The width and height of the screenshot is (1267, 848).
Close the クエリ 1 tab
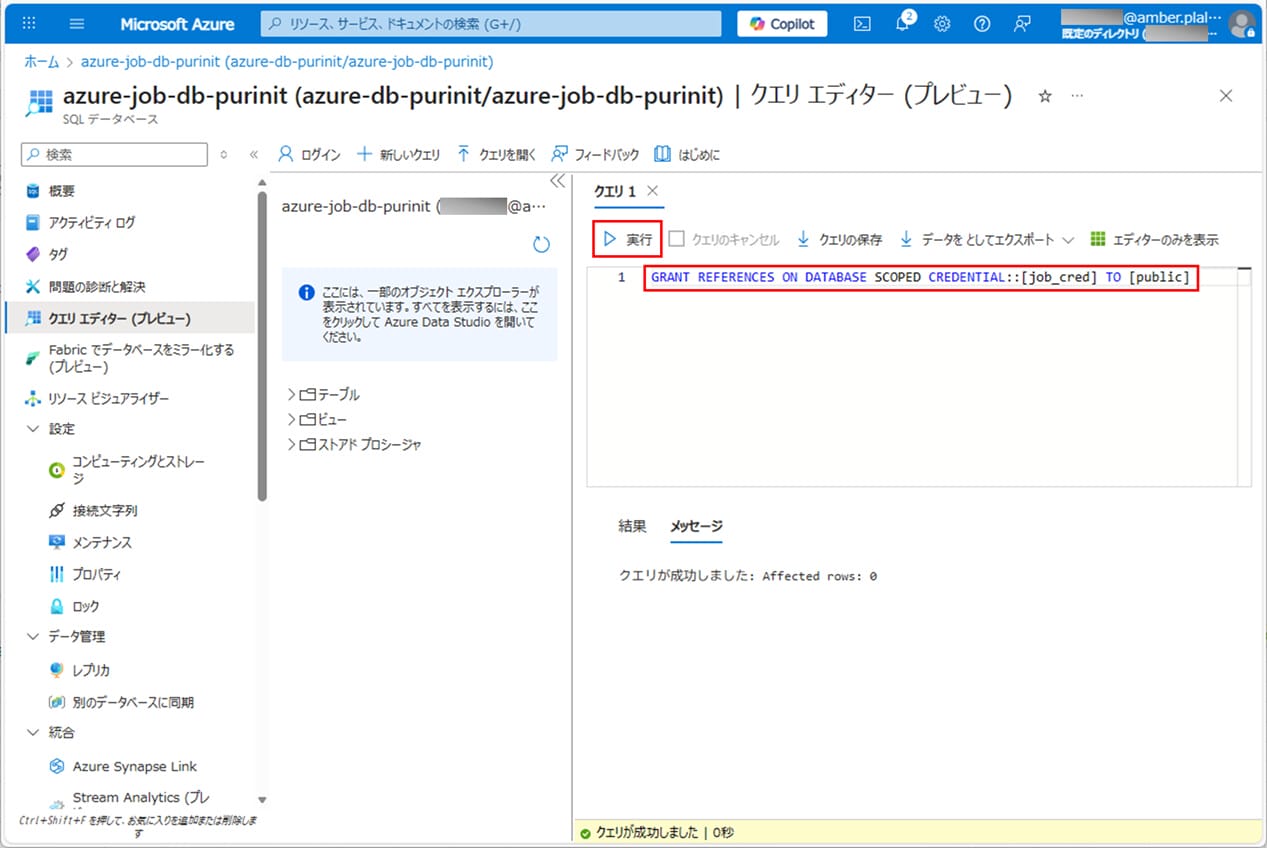click(653, 191)
